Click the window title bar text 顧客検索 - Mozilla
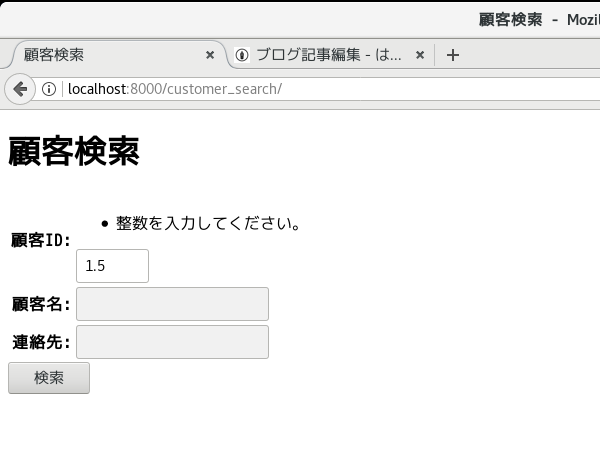This screenshot has height=450, width=600. (539, 20)
